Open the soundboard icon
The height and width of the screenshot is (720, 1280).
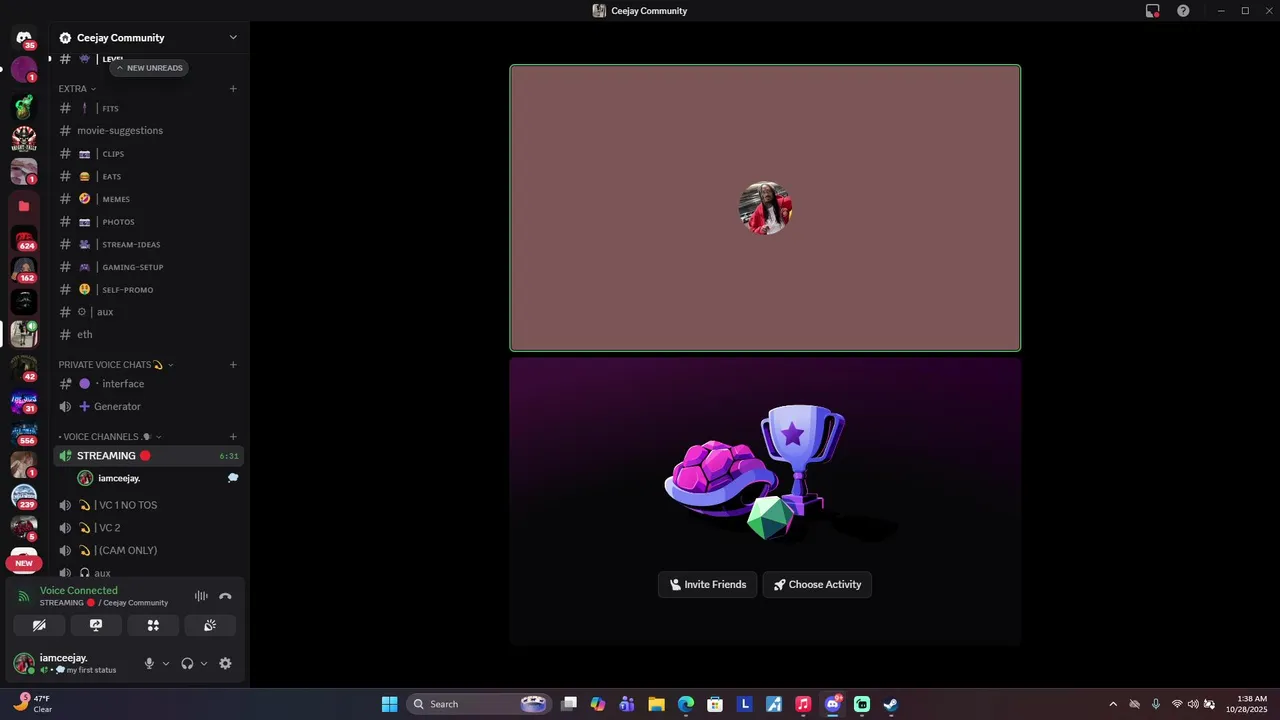tap(210, 625)
